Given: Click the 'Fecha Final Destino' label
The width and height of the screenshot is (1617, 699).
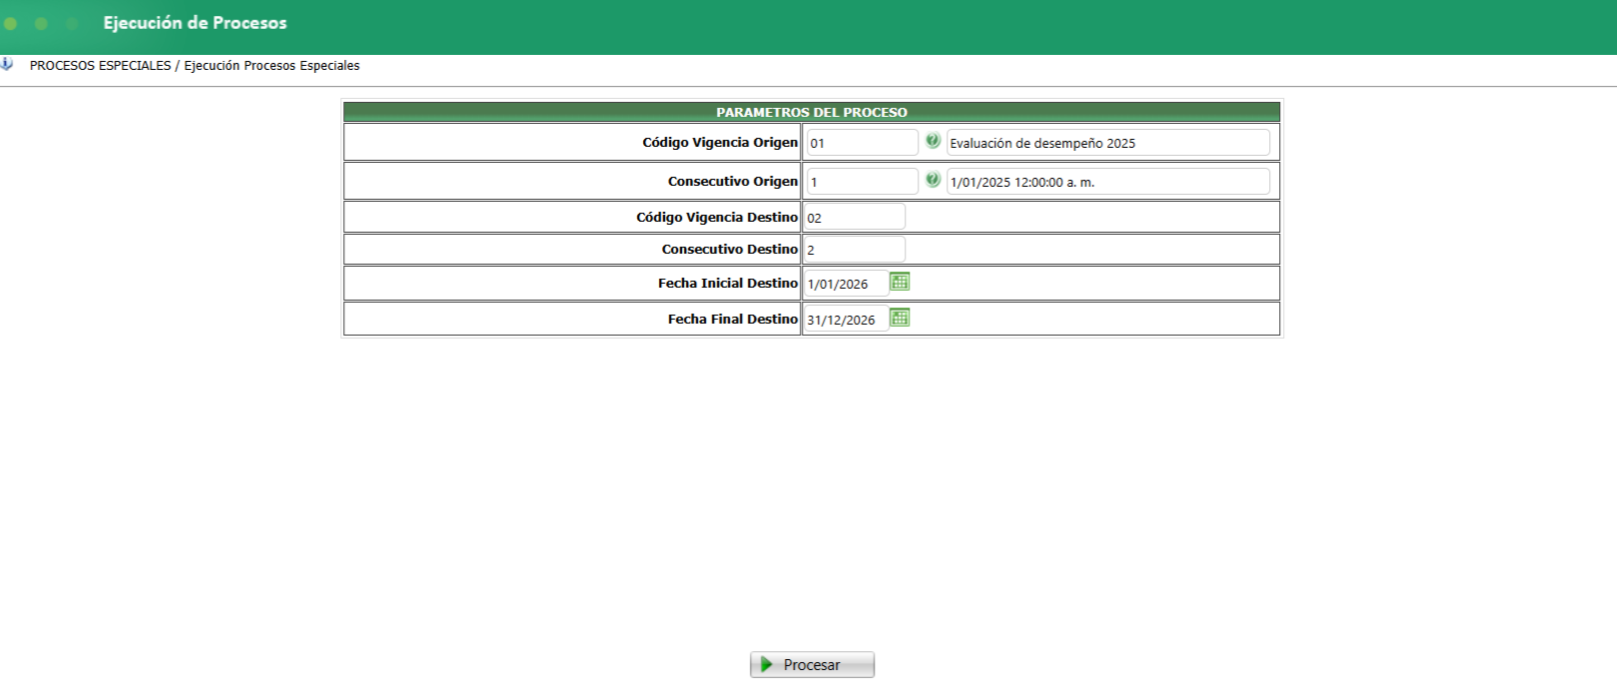Looking at the screenshot, I should (733, 319).
